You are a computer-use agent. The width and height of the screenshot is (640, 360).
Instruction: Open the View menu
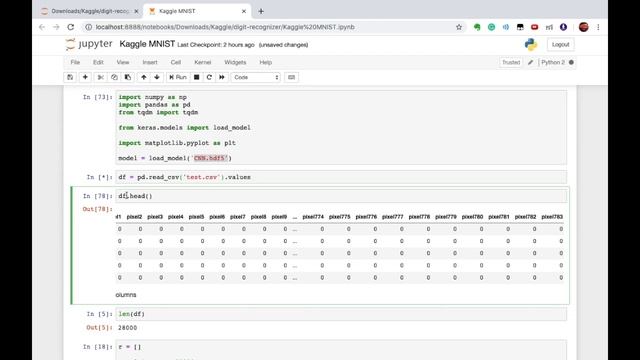(x=123, y=62)
